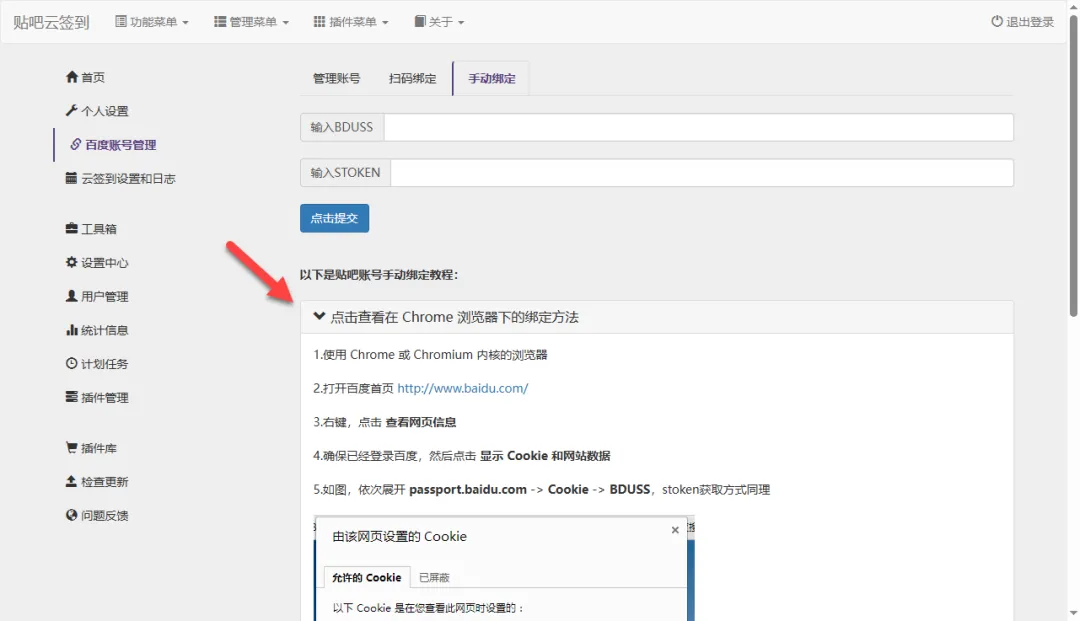The height and width of the screenshot is (621, 1080).
Task: Click the shopping cart icon for 插件库
Action: (x=72, y=448)
